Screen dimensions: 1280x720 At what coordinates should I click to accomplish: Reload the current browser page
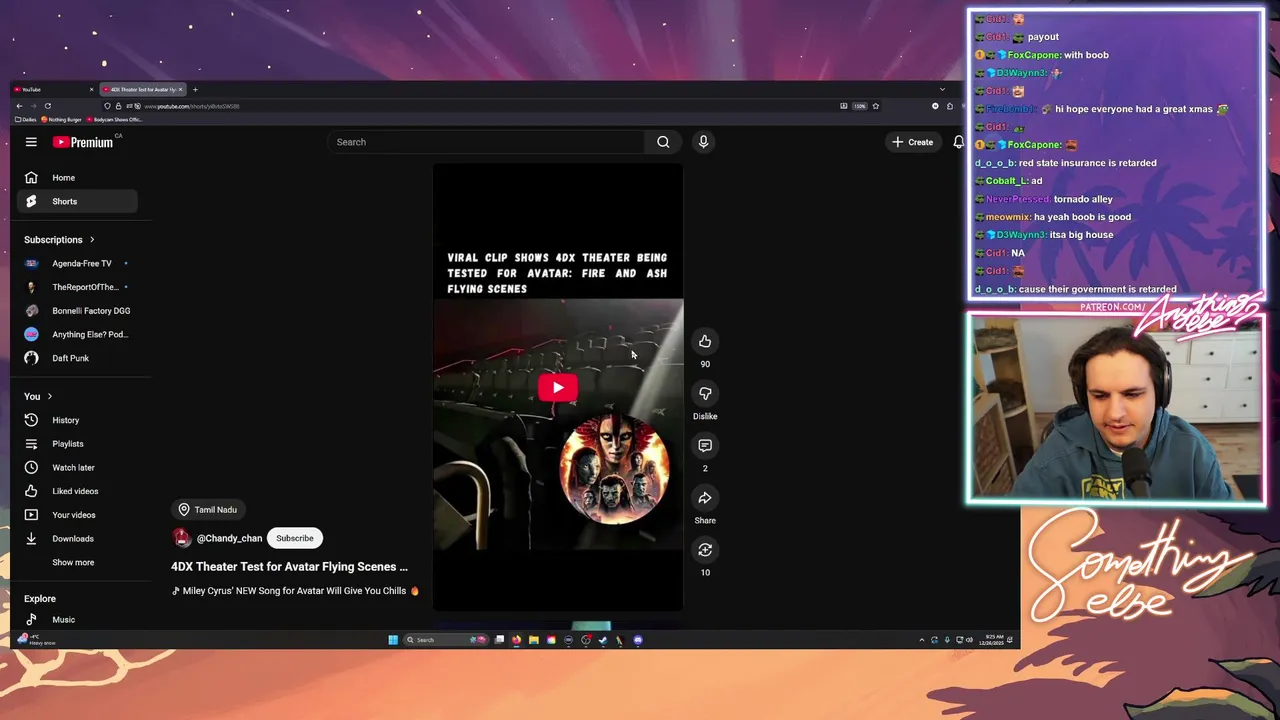[x=48, y=106]
